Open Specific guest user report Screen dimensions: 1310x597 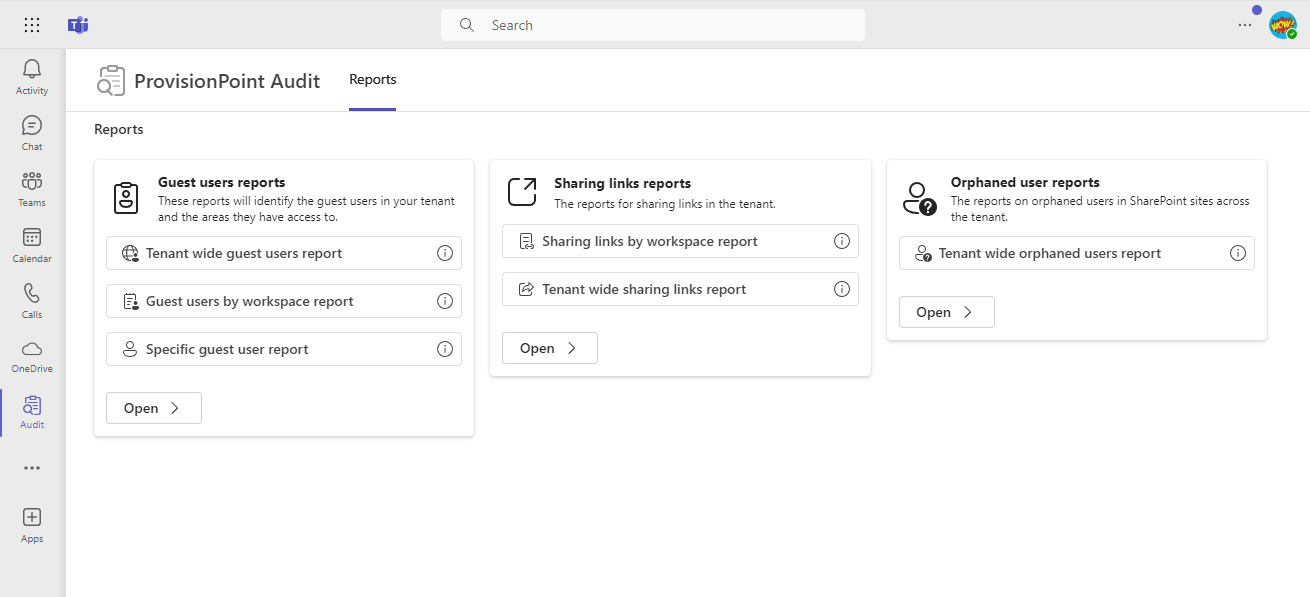(x=284, y=349)
